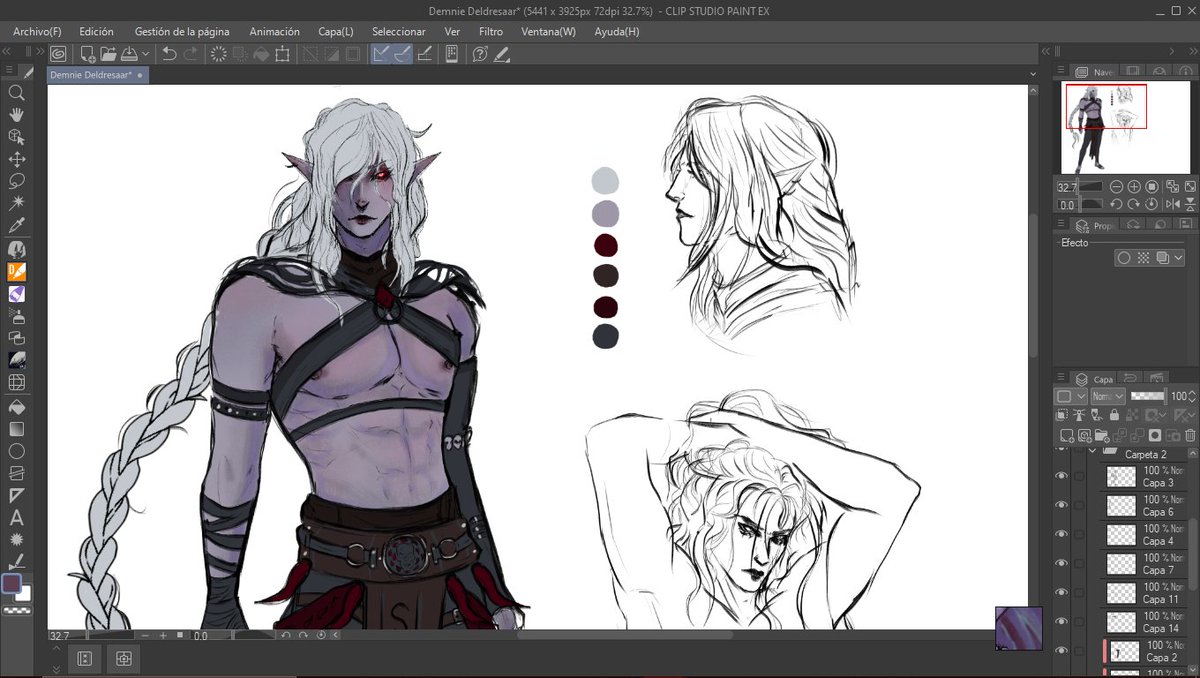Hide layer Capa 11
The image size is (1200, 678).
(1062, 593)
